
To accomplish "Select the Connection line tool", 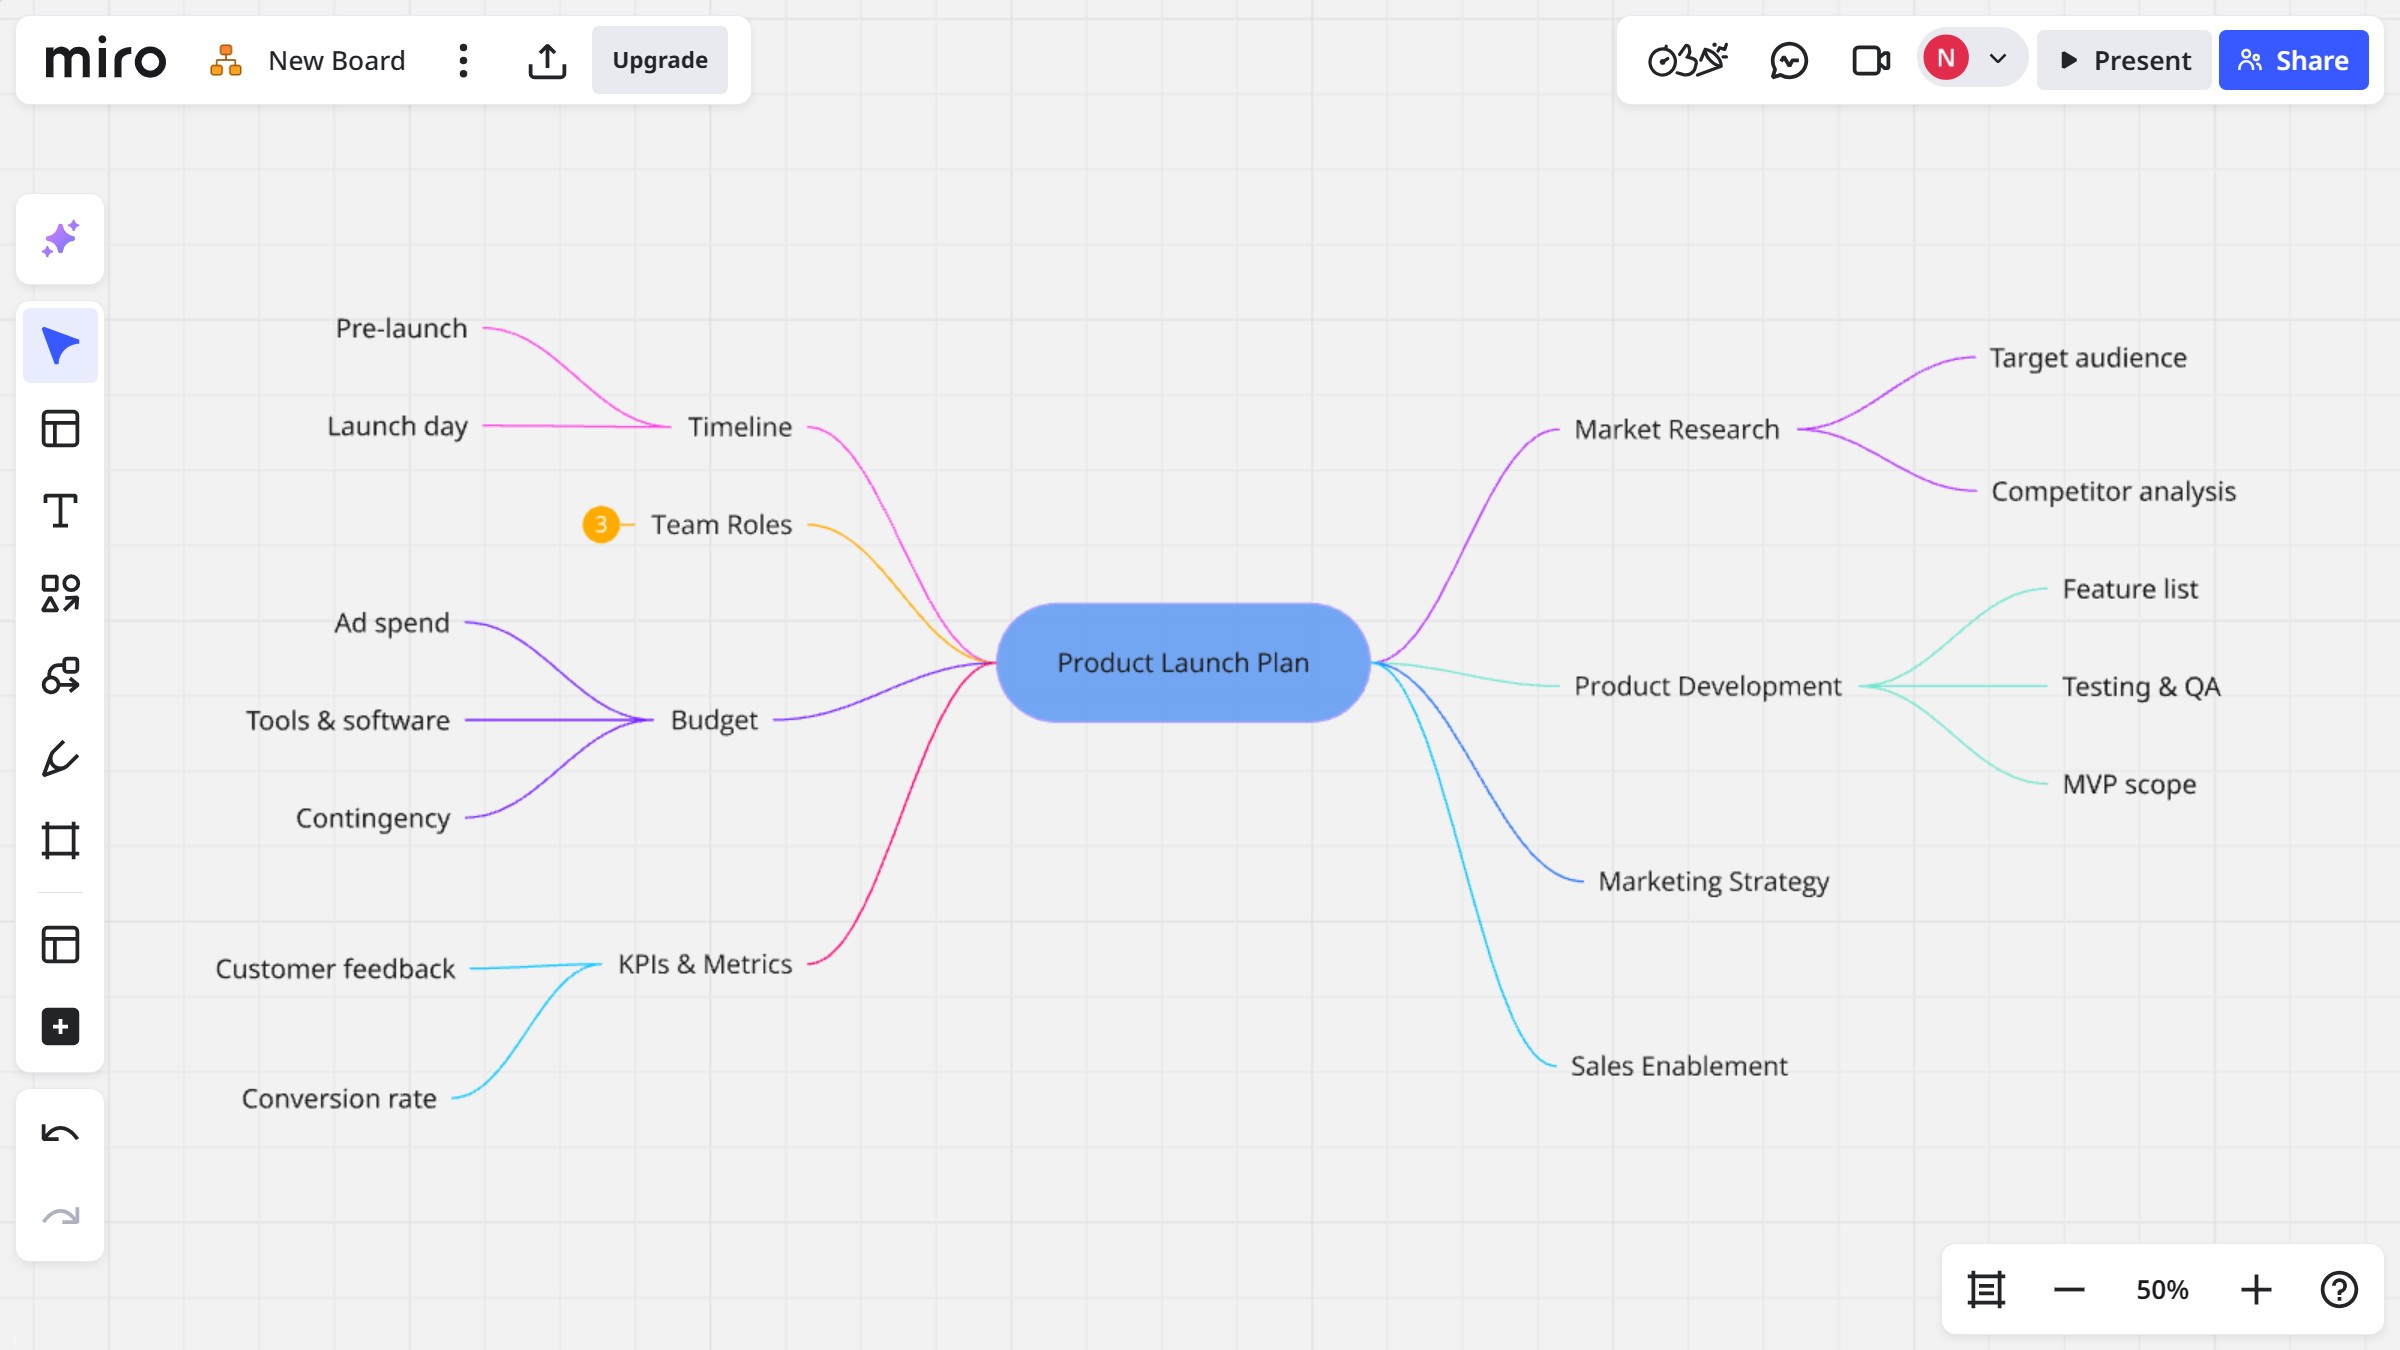I will point(60,675).
